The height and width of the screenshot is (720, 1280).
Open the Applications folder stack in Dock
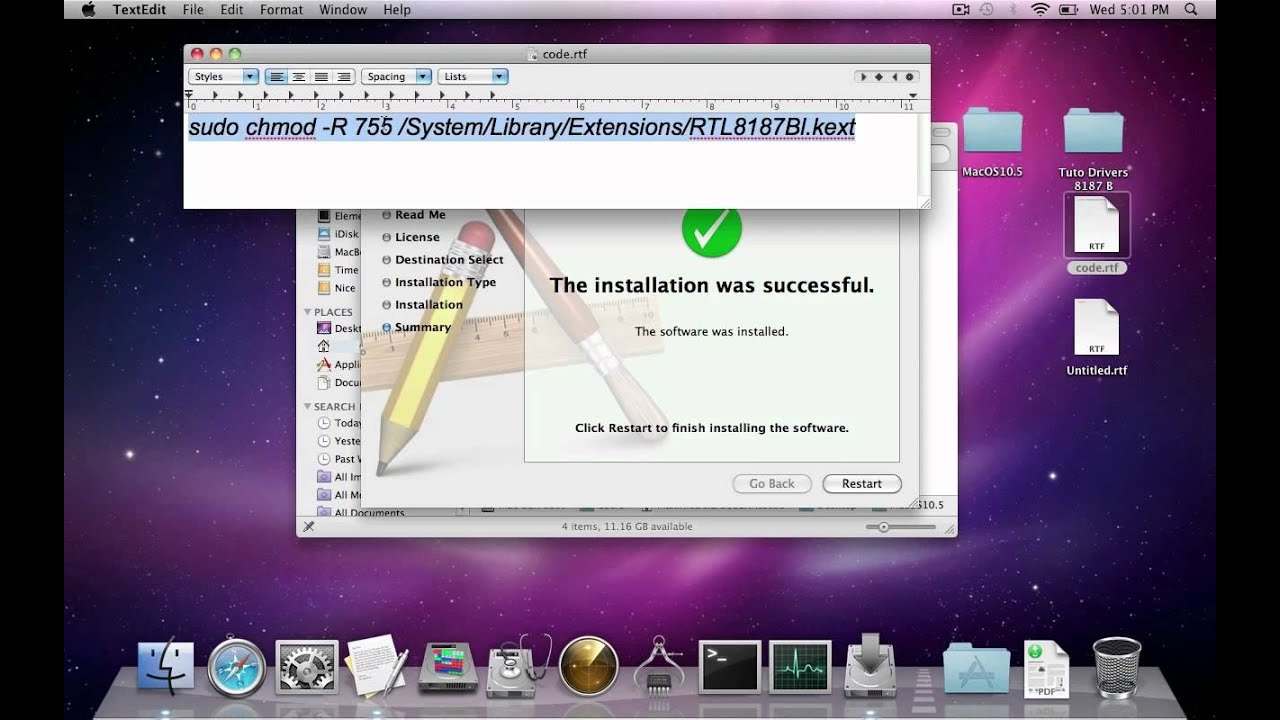coord(976,668)
